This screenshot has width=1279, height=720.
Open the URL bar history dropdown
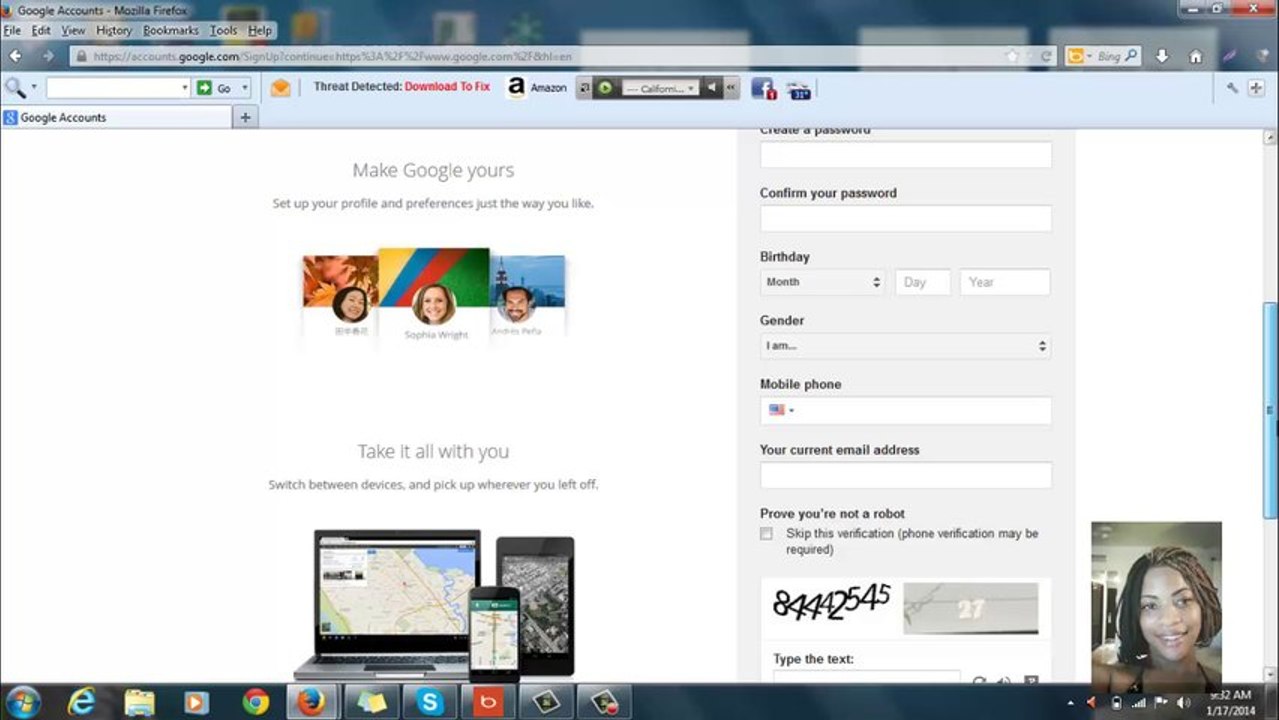pyautogui.click(x=1029, y=57)
